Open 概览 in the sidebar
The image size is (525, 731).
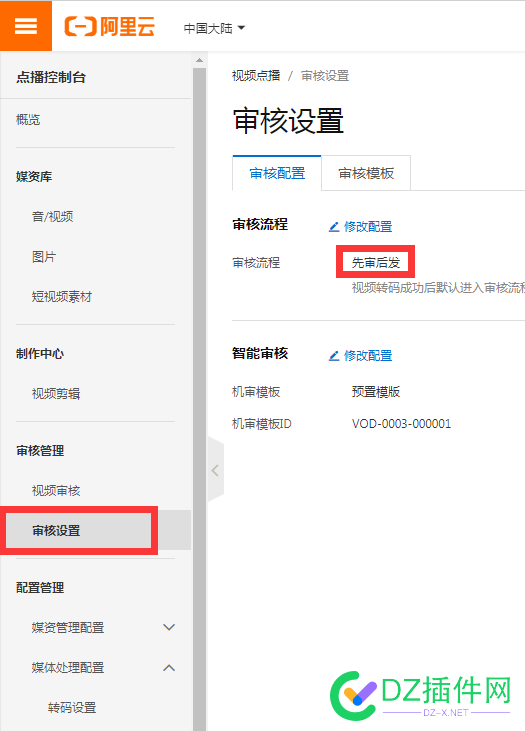click(28, 120)
